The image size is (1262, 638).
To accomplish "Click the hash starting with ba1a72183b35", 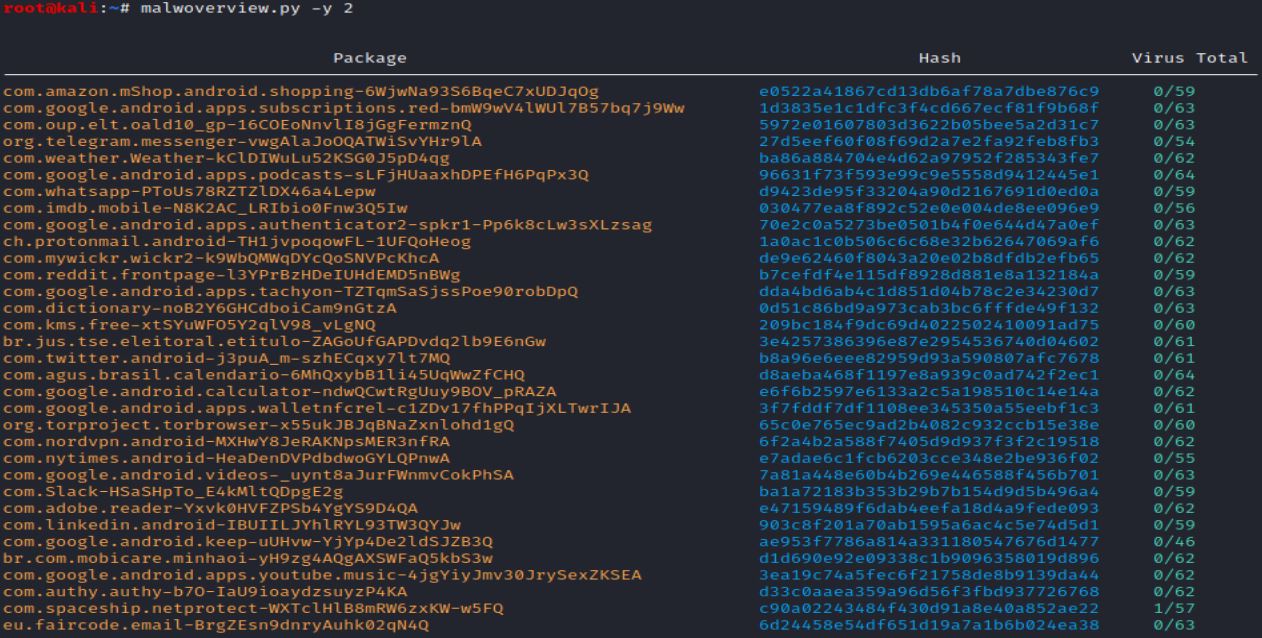I will click(x=929, y=490).
